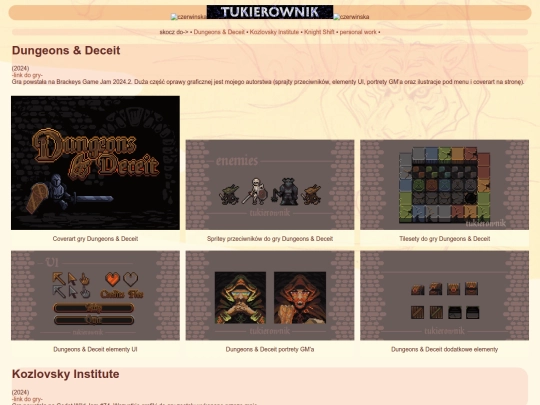Open the GM portraits thumbnail
Screen dimensions: 540x405
[270, 295]
